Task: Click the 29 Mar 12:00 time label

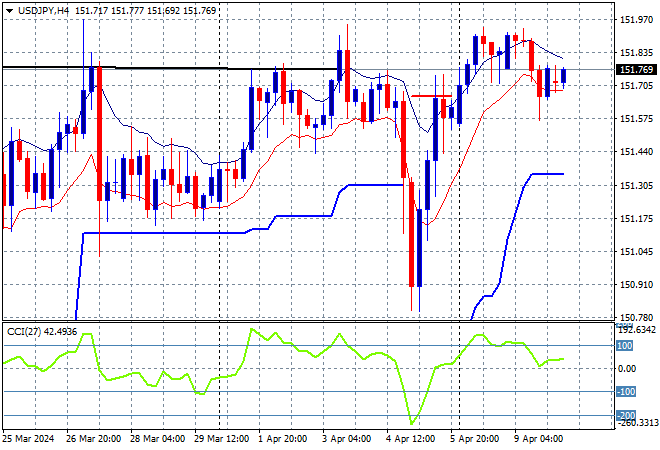Action: point(221,439)
